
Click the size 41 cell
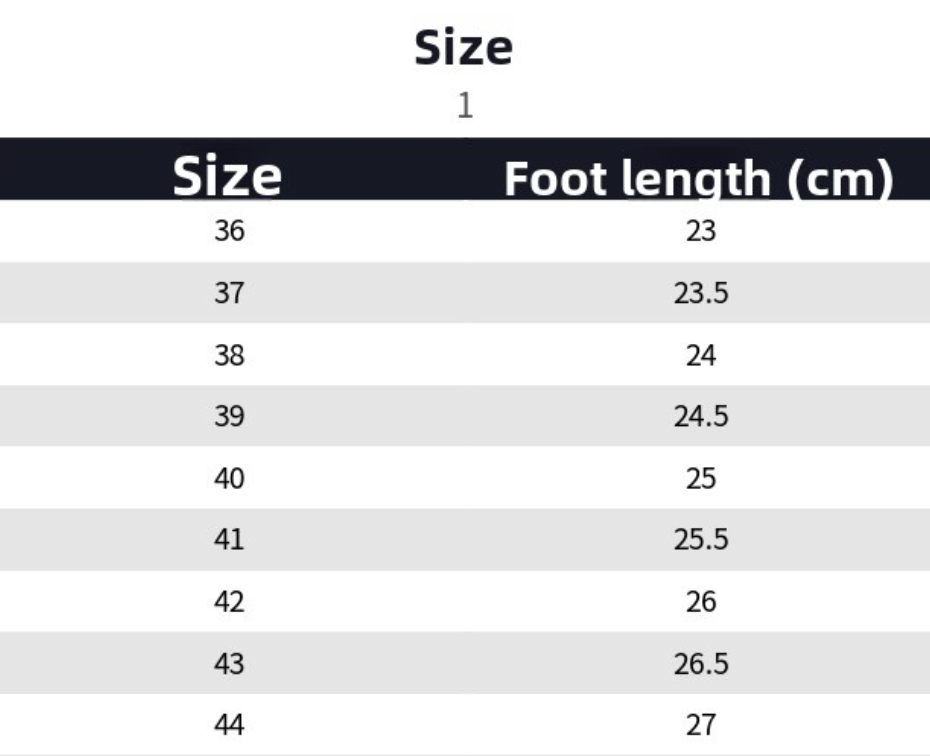(x=229, y=540)
